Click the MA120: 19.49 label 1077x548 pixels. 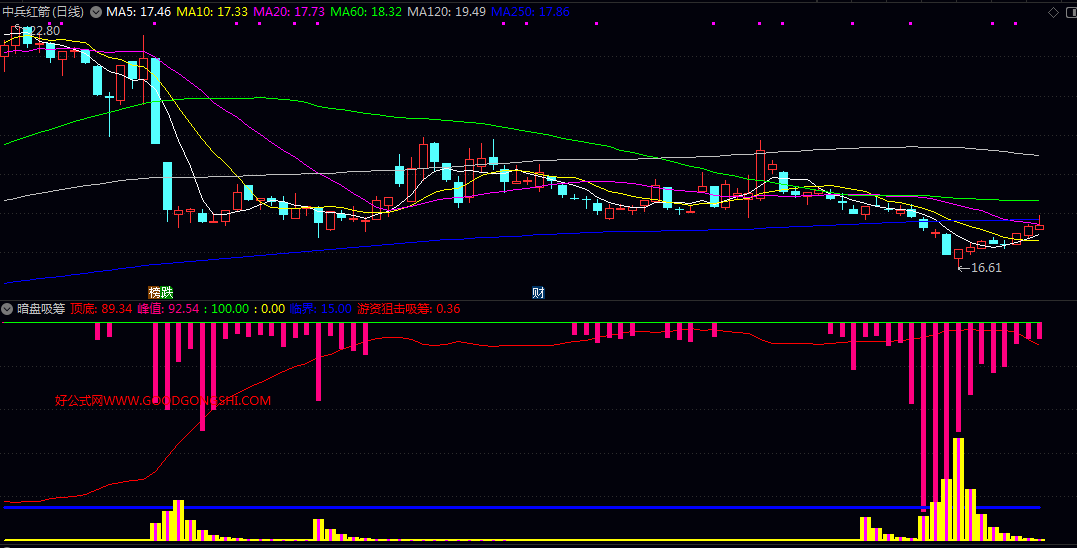(446, 12)
